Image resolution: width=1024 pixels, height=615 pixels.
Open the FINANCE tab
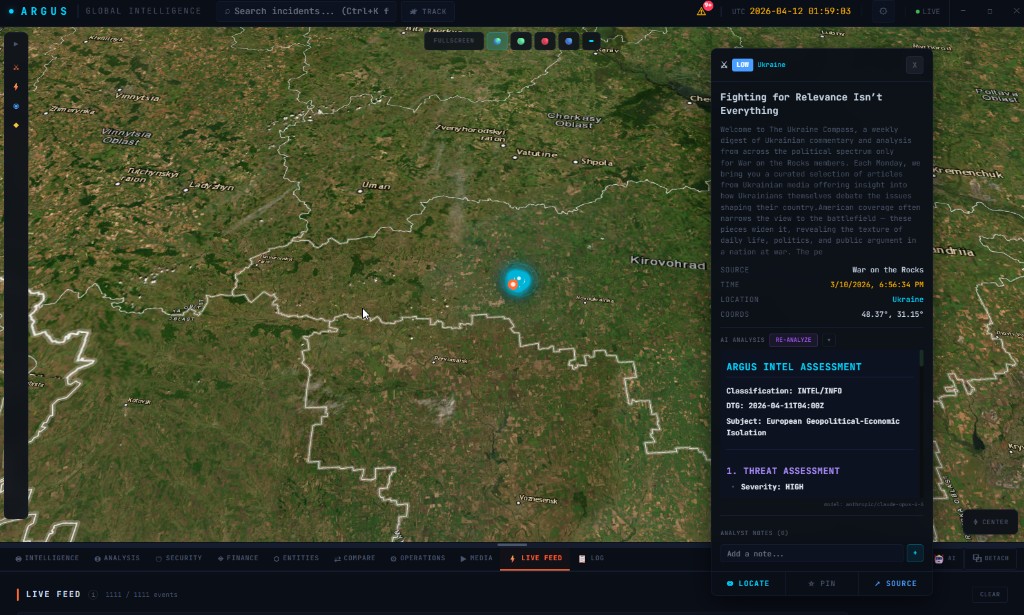[x=238, y=558]
